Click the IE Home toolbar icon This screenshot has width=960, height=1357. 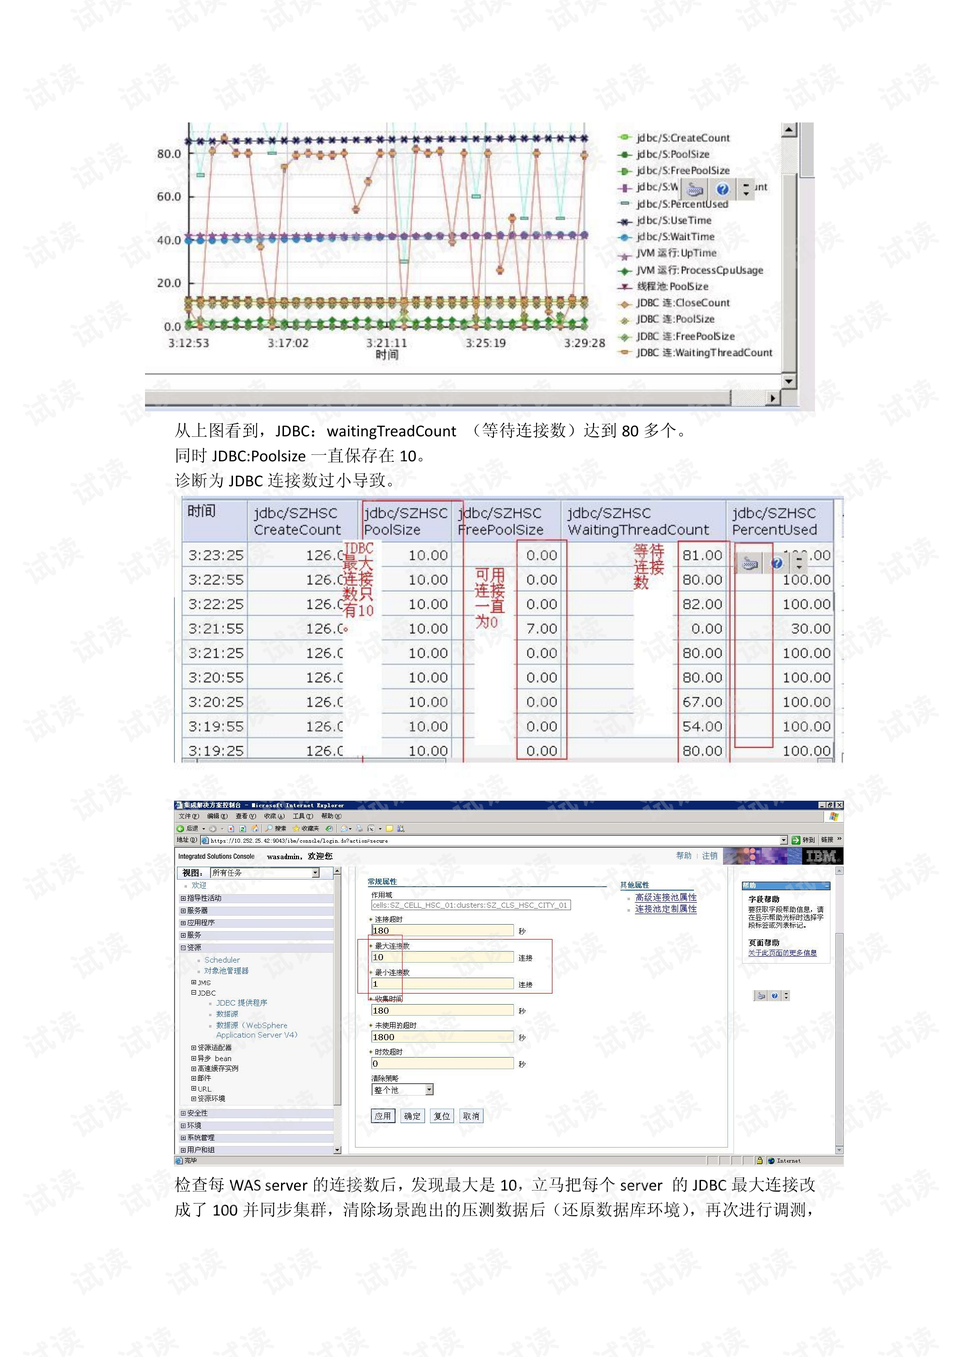254,828
